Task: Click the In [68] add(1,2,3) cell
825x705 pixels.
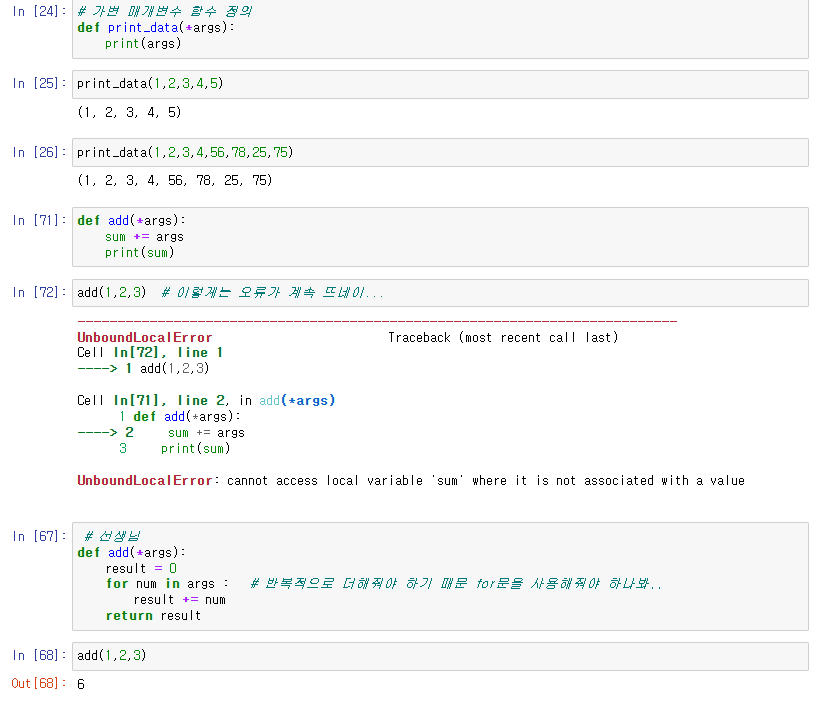Action: (x=440, y=656)
